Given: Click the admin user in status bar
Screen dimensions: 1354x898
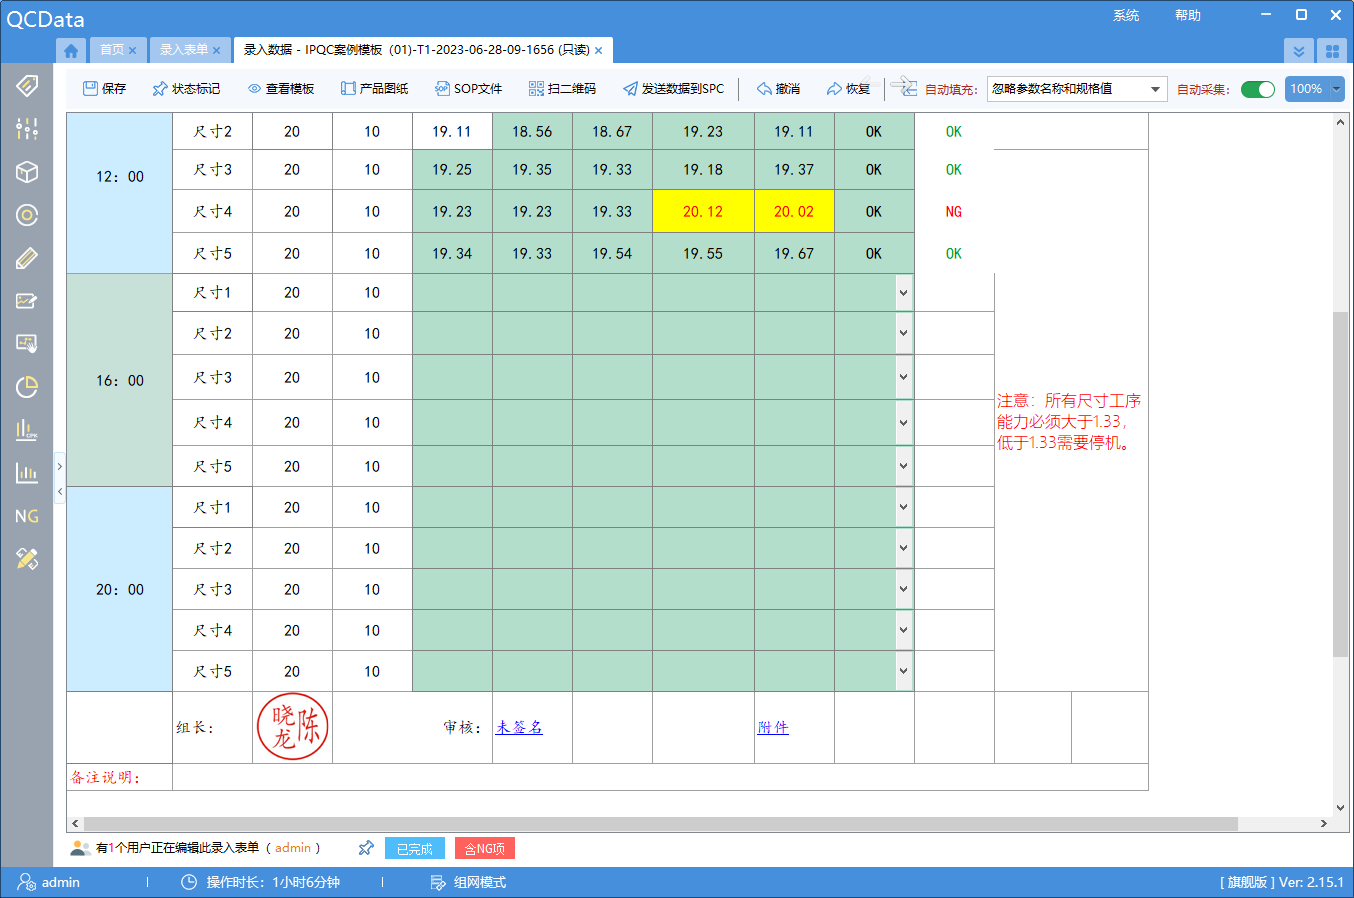Looking at the screenshot, I should click(49, 882).
